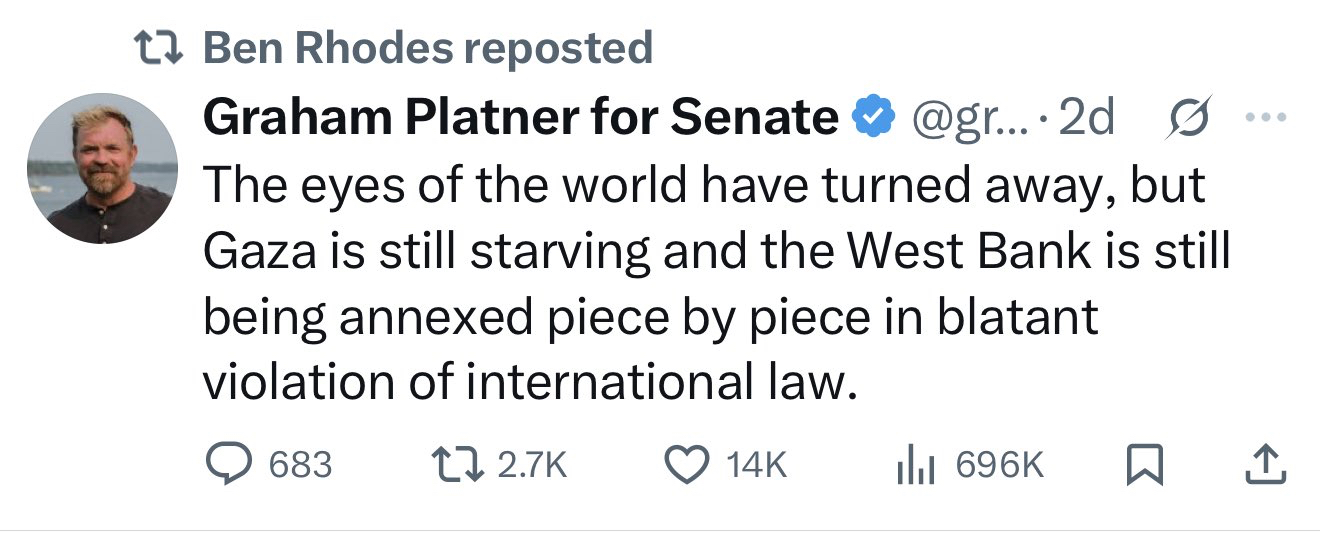This screenshot has width=1320, height=535.
Task: Open the tweet text about Gaza
Action: tap(700, 284)
